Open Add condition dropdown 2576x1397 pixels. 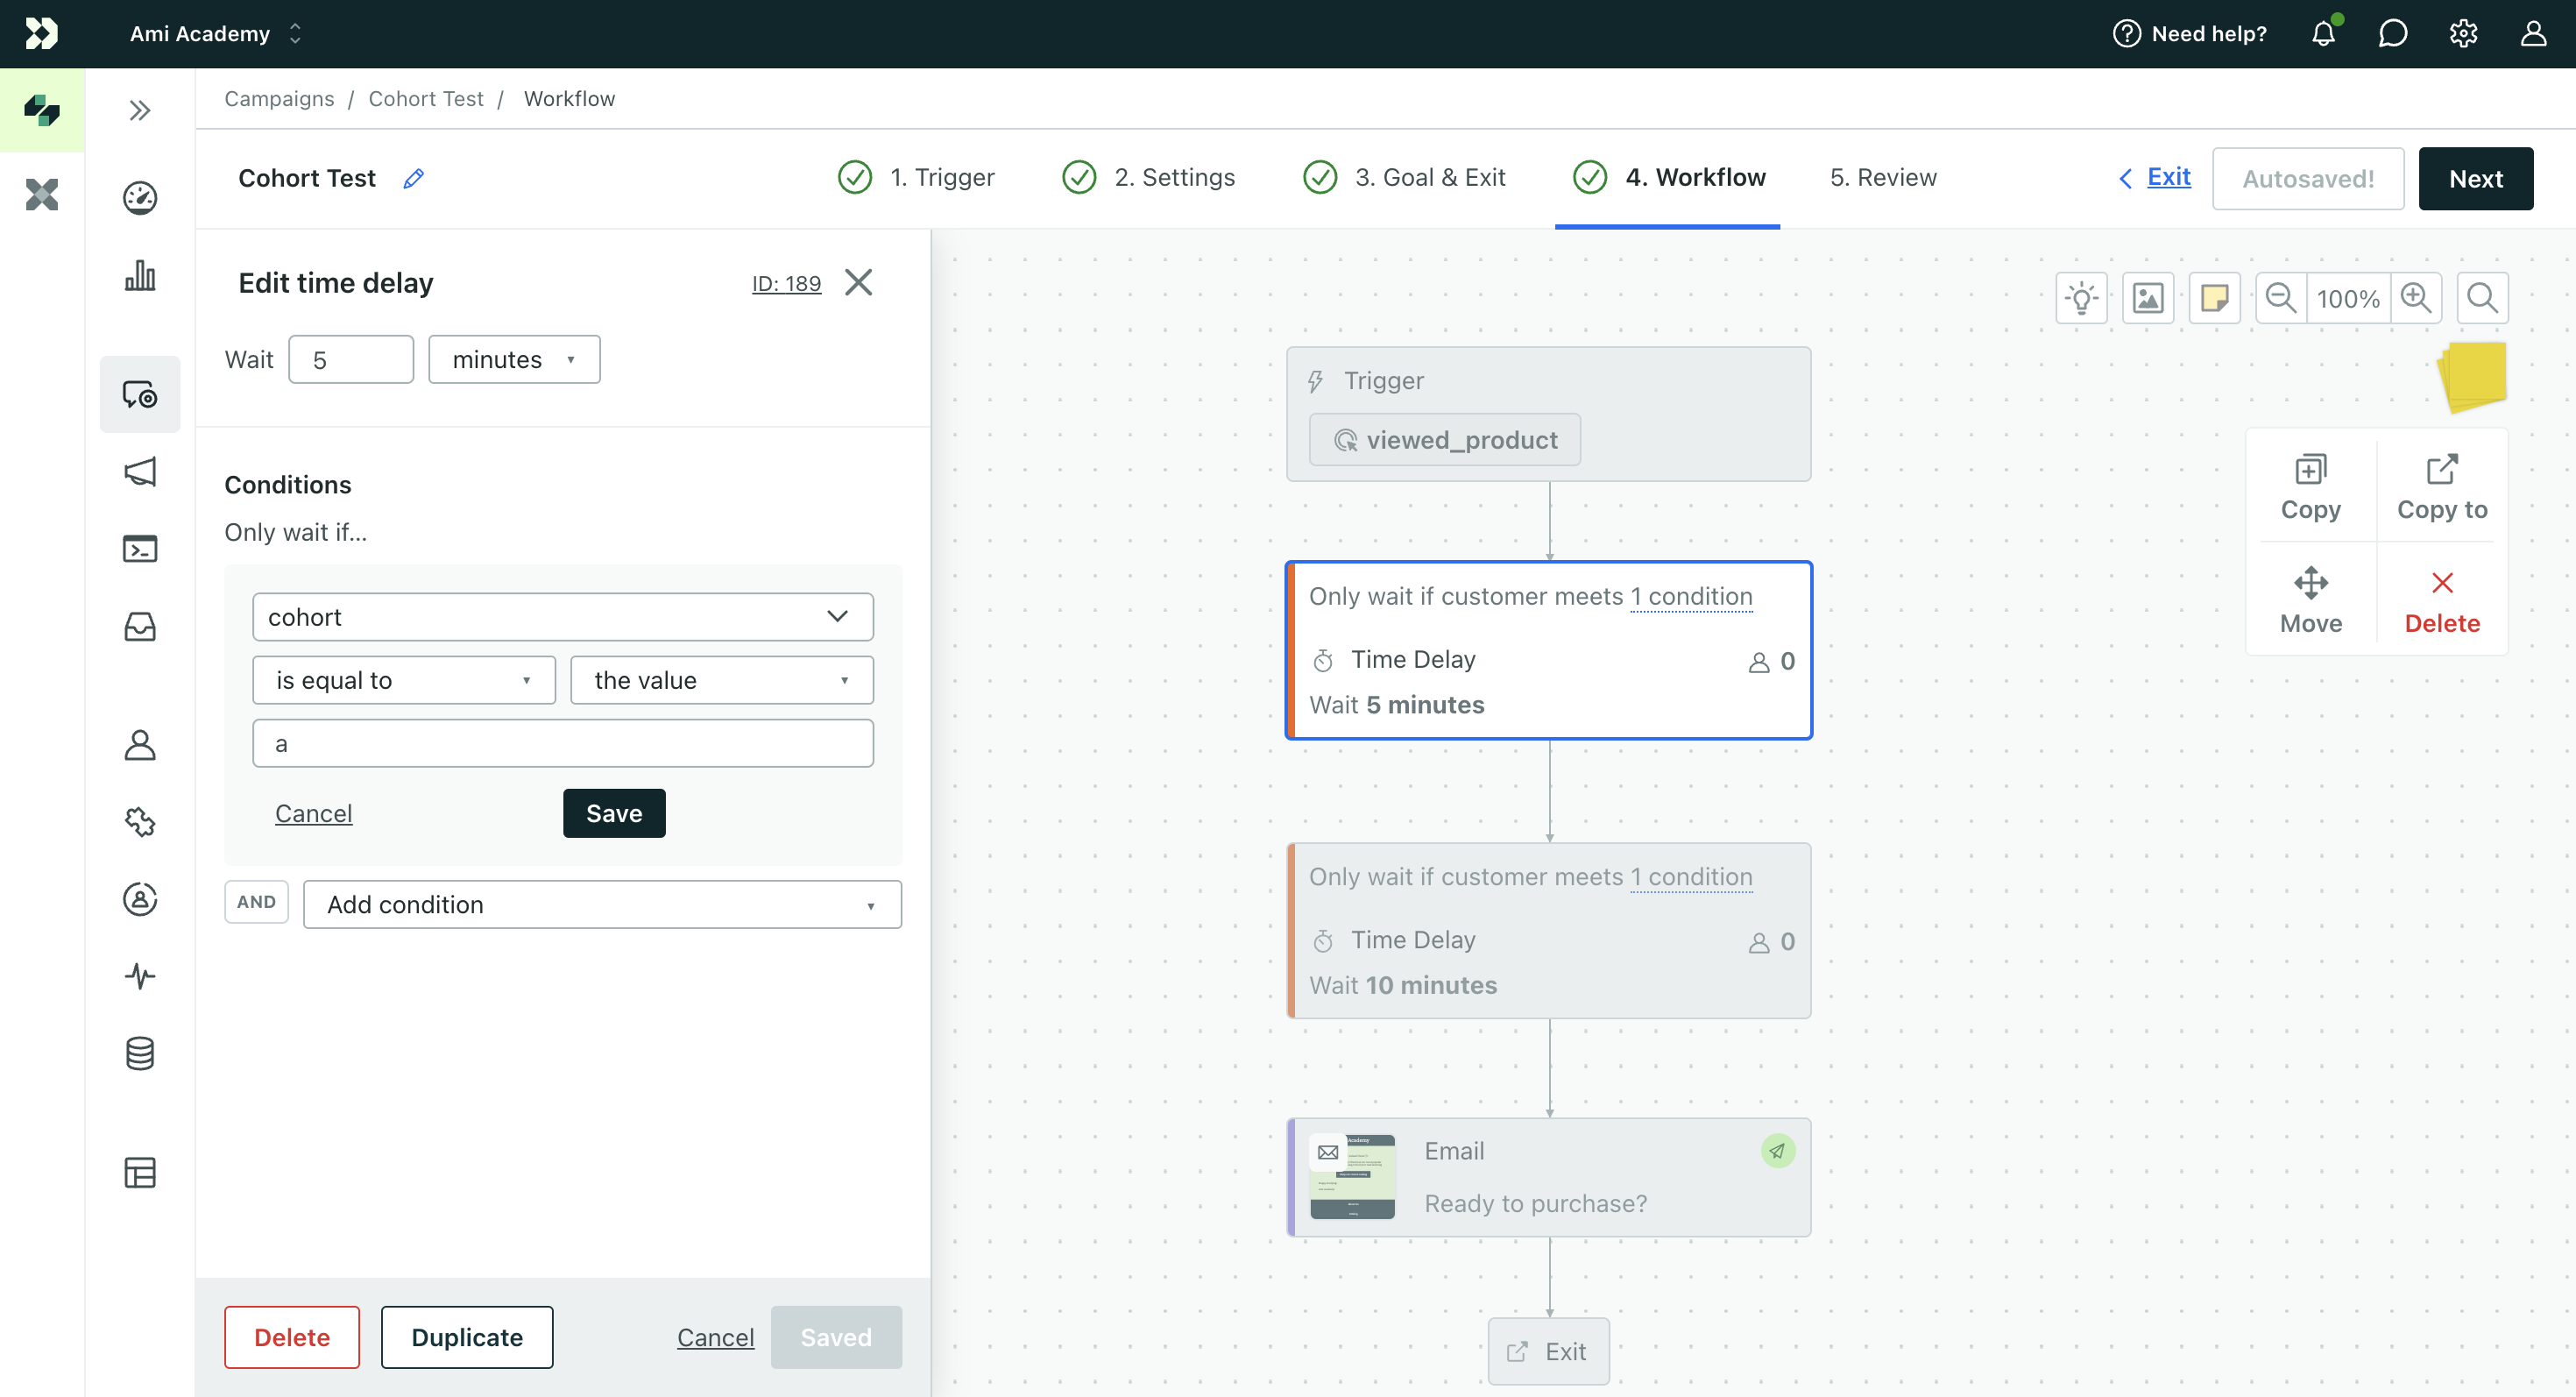click(x=602, y=904)
